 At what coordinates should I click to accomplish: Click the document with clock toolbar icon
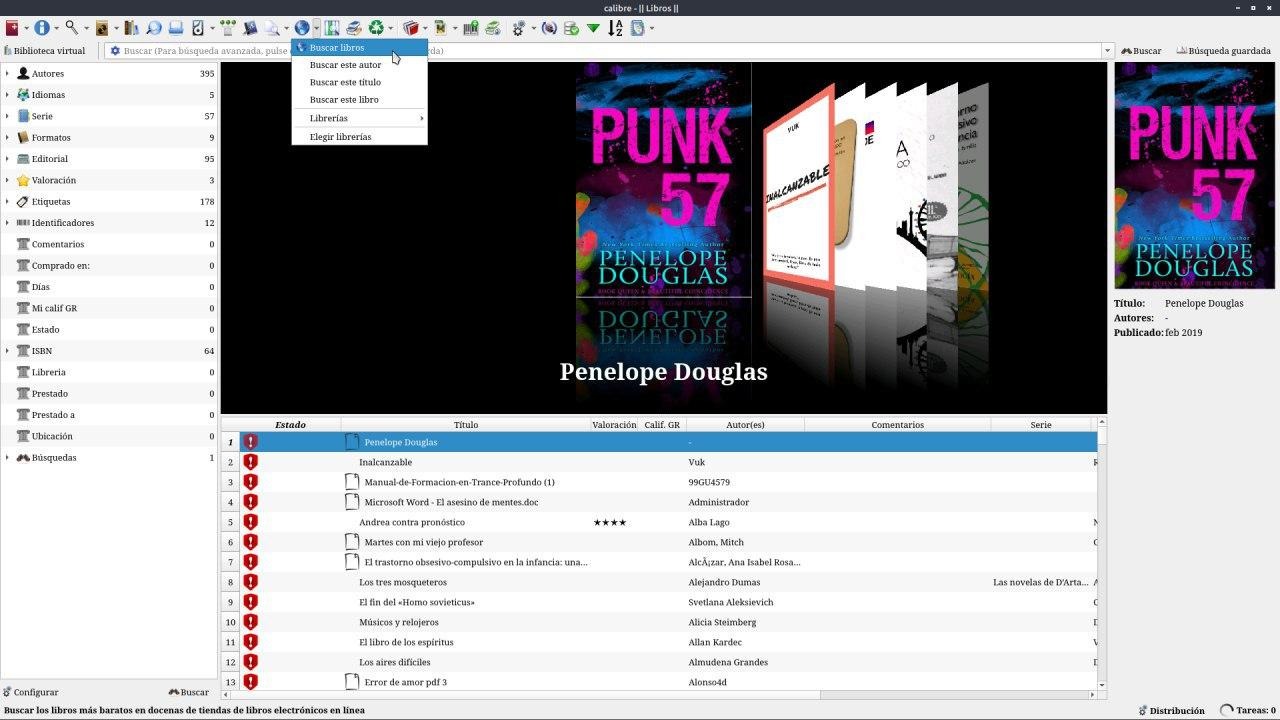(x=637, y=28)
